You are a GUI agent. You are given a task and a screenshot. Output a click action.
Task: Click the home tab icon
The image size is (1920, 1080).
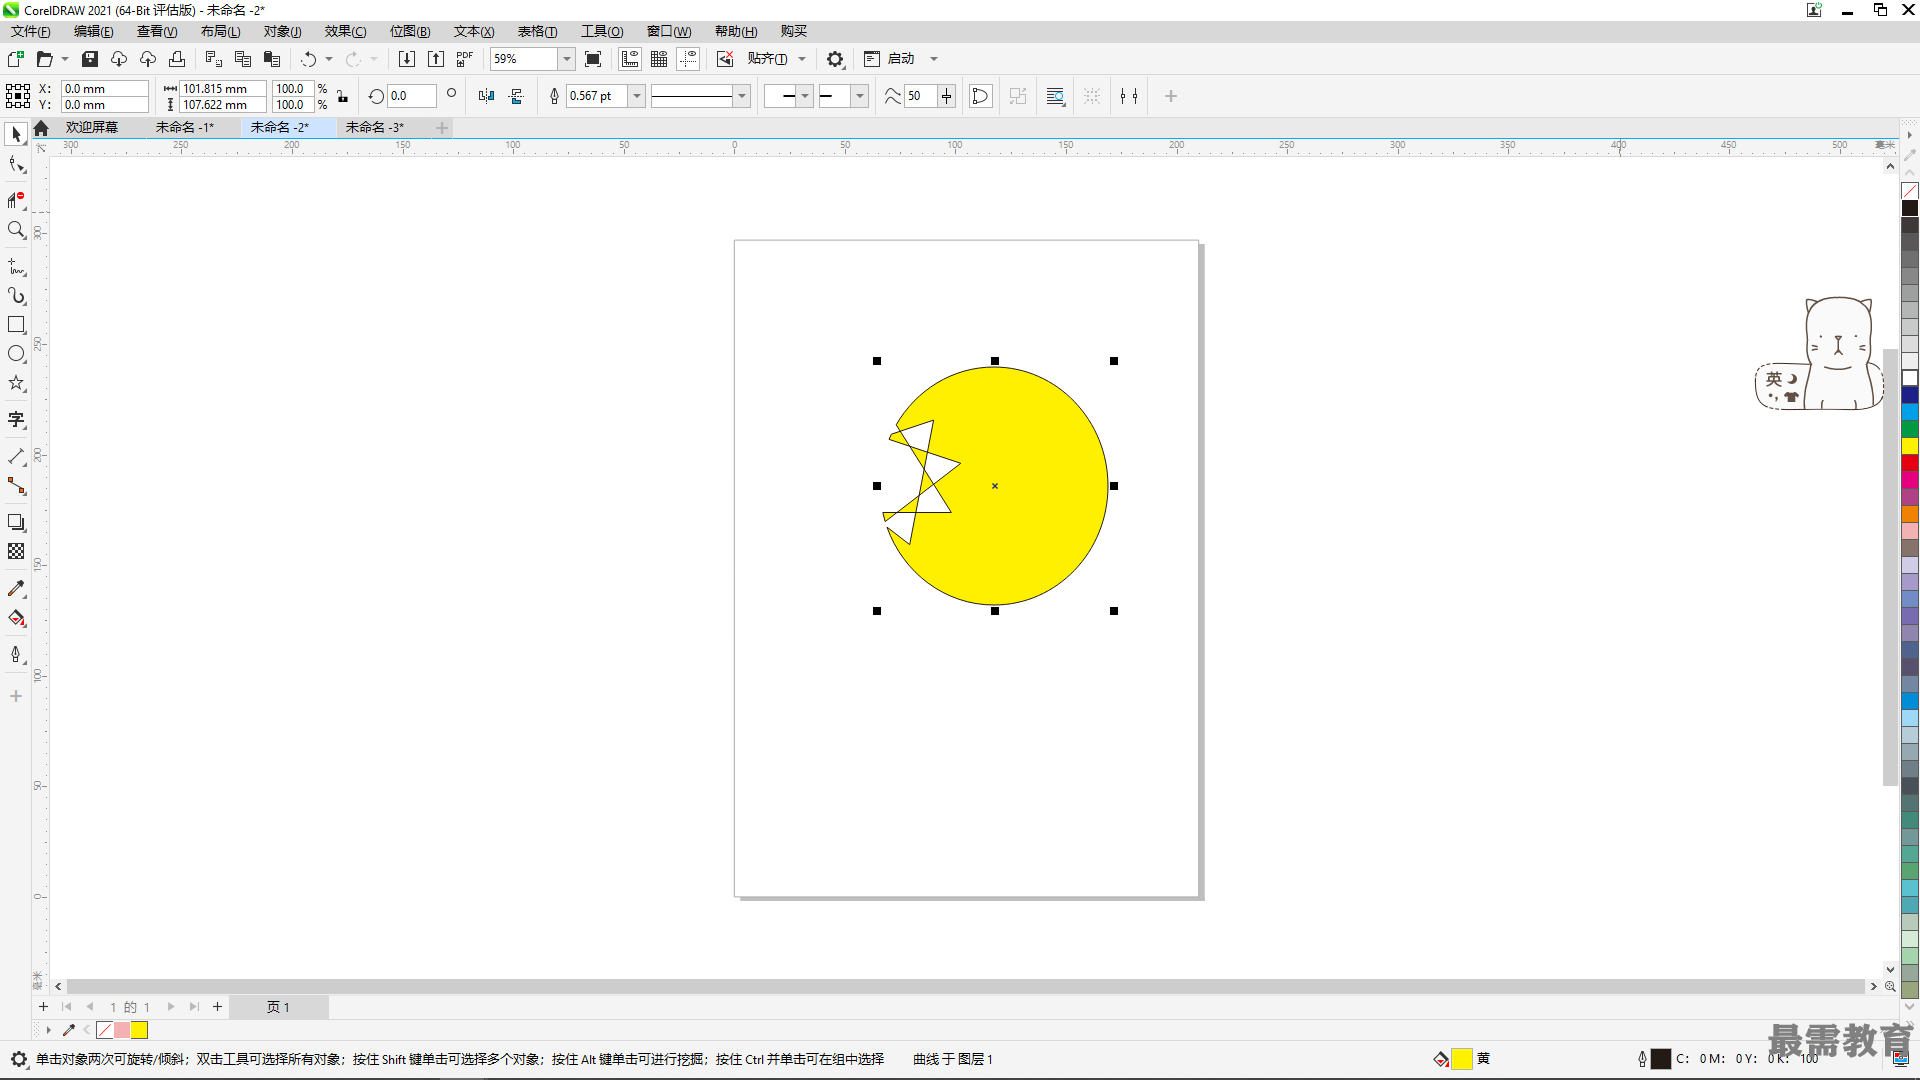tap(41, 128)
